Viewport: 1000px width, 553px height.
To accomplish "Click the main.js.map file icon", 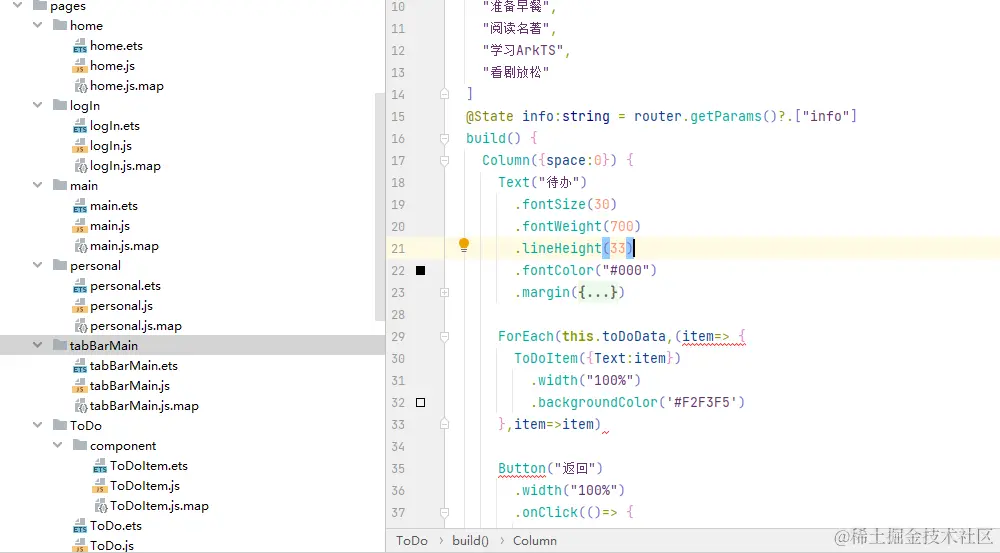I will pyautogui.click(x=80, y=246).
